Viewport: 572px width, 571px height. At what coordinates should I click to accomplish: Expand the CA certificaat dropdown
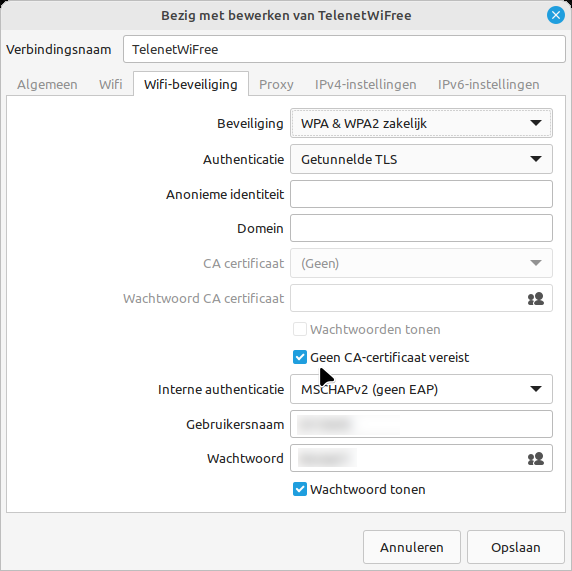[421, 263]
